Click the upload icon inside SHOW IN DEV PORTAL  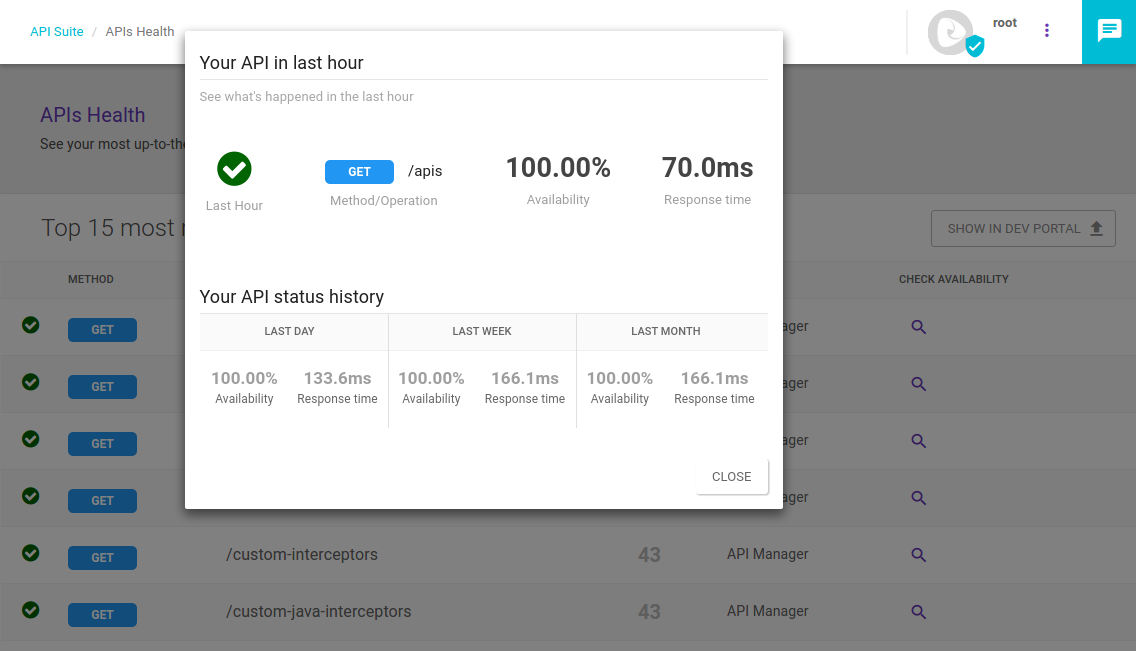1098,227
